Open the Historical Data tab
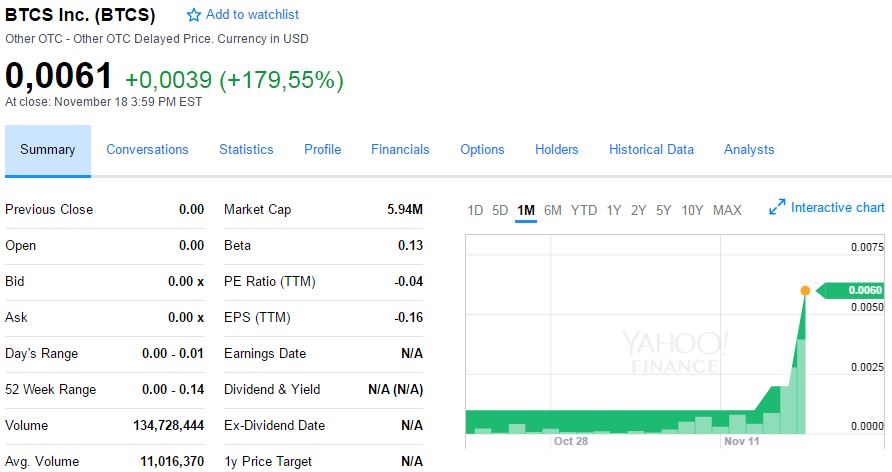The image size is (892, 472). pos(651,150)
